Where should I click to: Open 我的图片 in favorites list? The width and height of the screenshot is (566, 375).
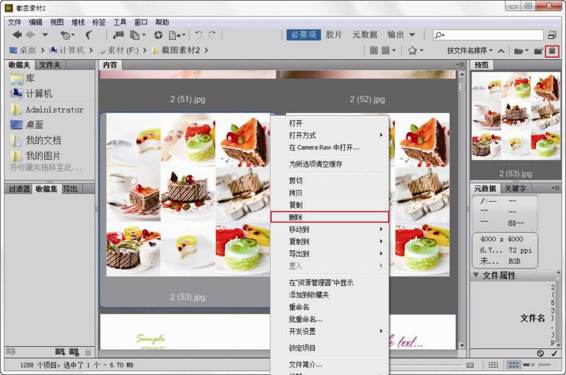(43, 156)
